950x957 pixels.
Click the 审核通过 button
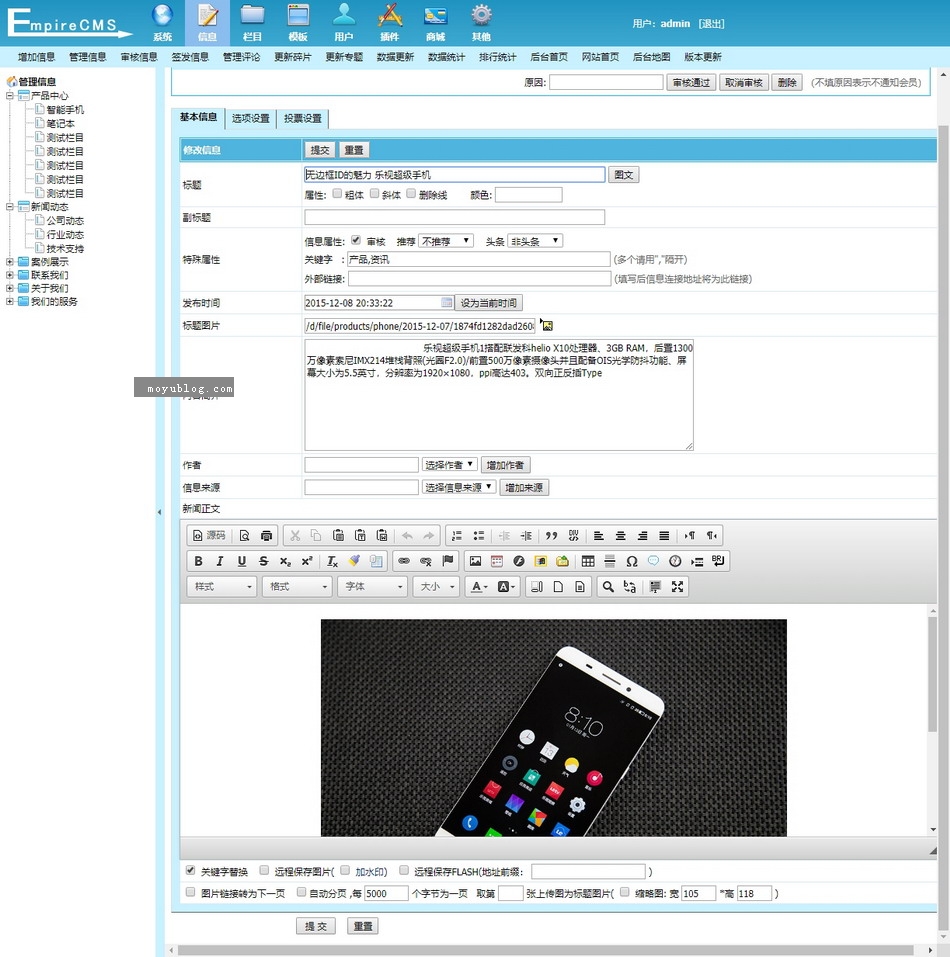[691, 82]
